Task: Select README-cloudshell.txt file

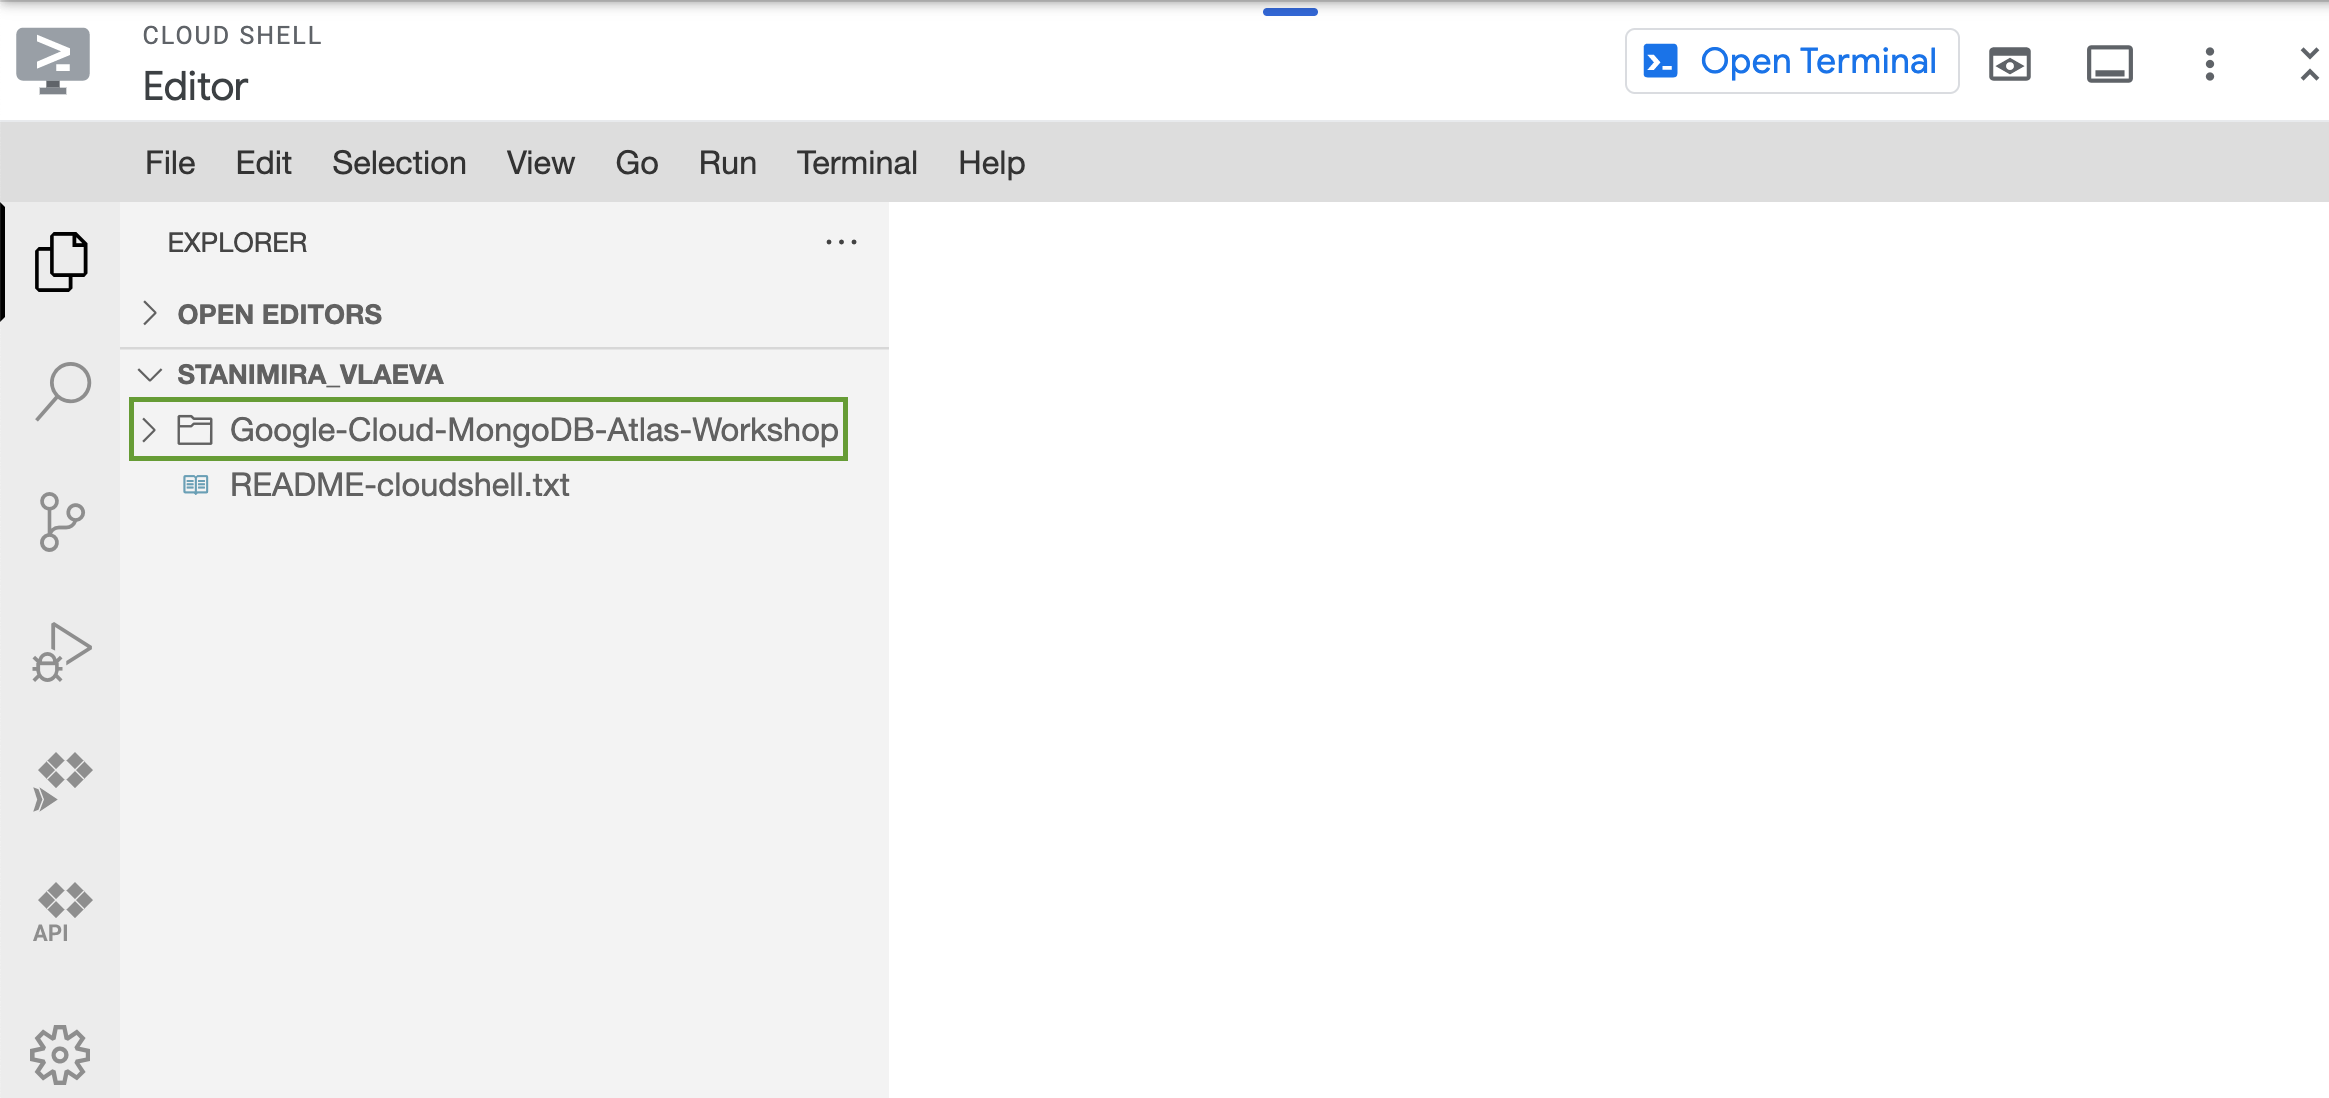Action: 394,484
